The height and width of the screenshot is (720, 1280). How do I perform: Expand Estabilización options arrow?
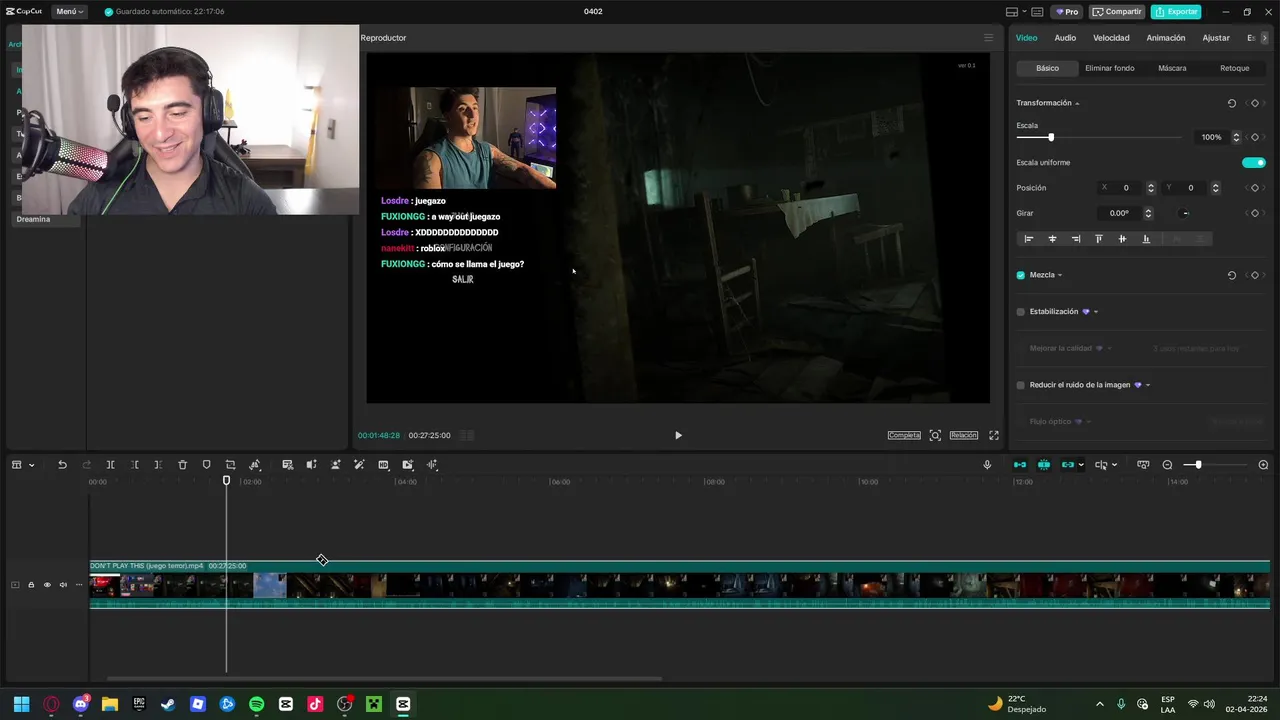[1096, 312]
